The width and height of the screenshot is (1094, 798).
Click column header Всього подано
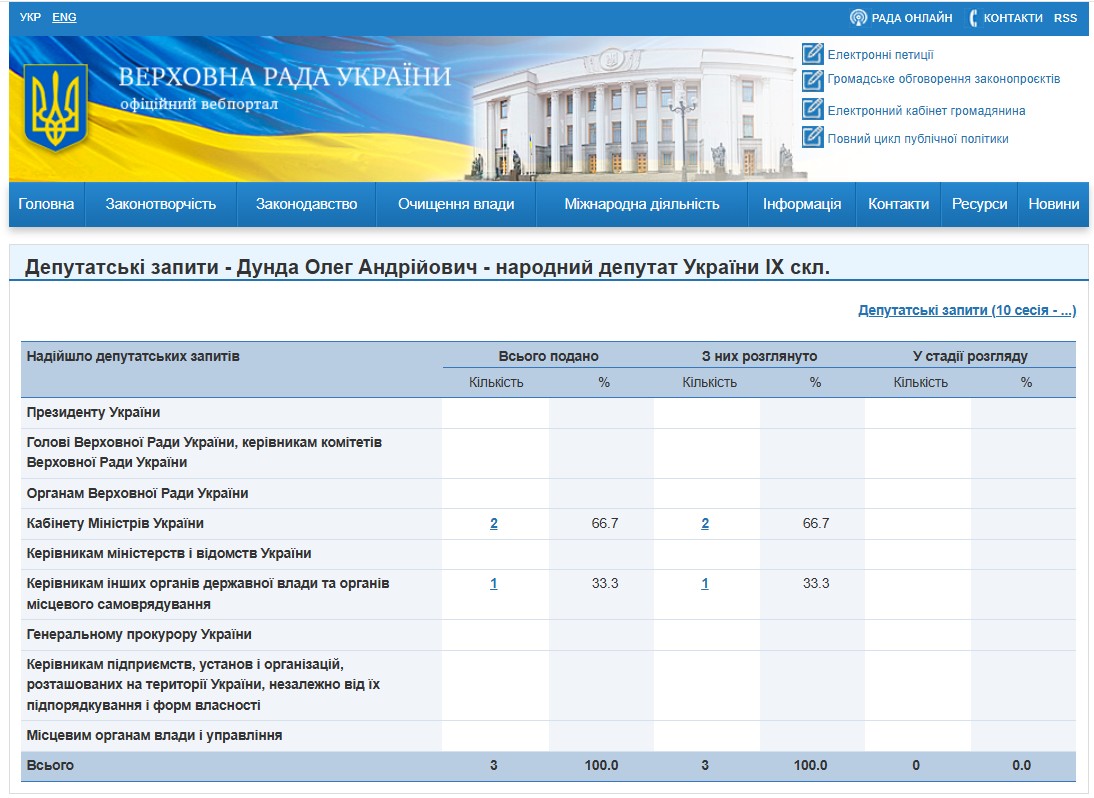tap(548, 356)
